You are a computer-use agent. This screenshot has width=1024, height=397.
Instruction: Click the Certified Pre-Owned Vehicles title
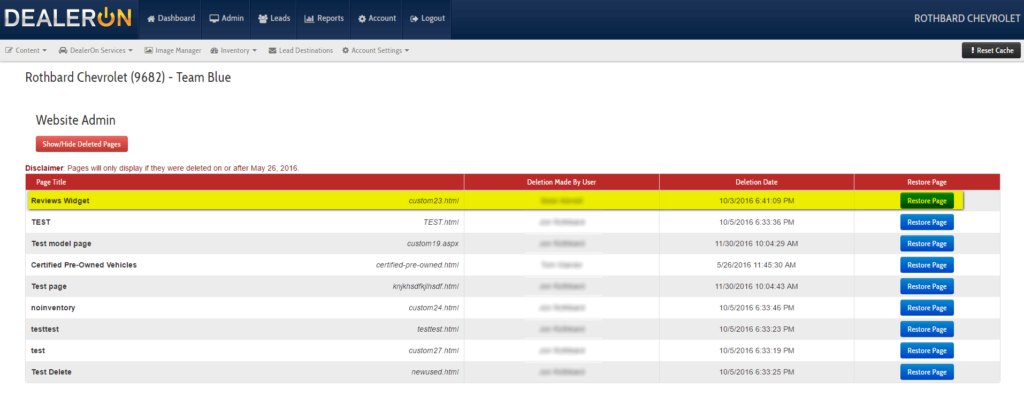click(84, 265)
